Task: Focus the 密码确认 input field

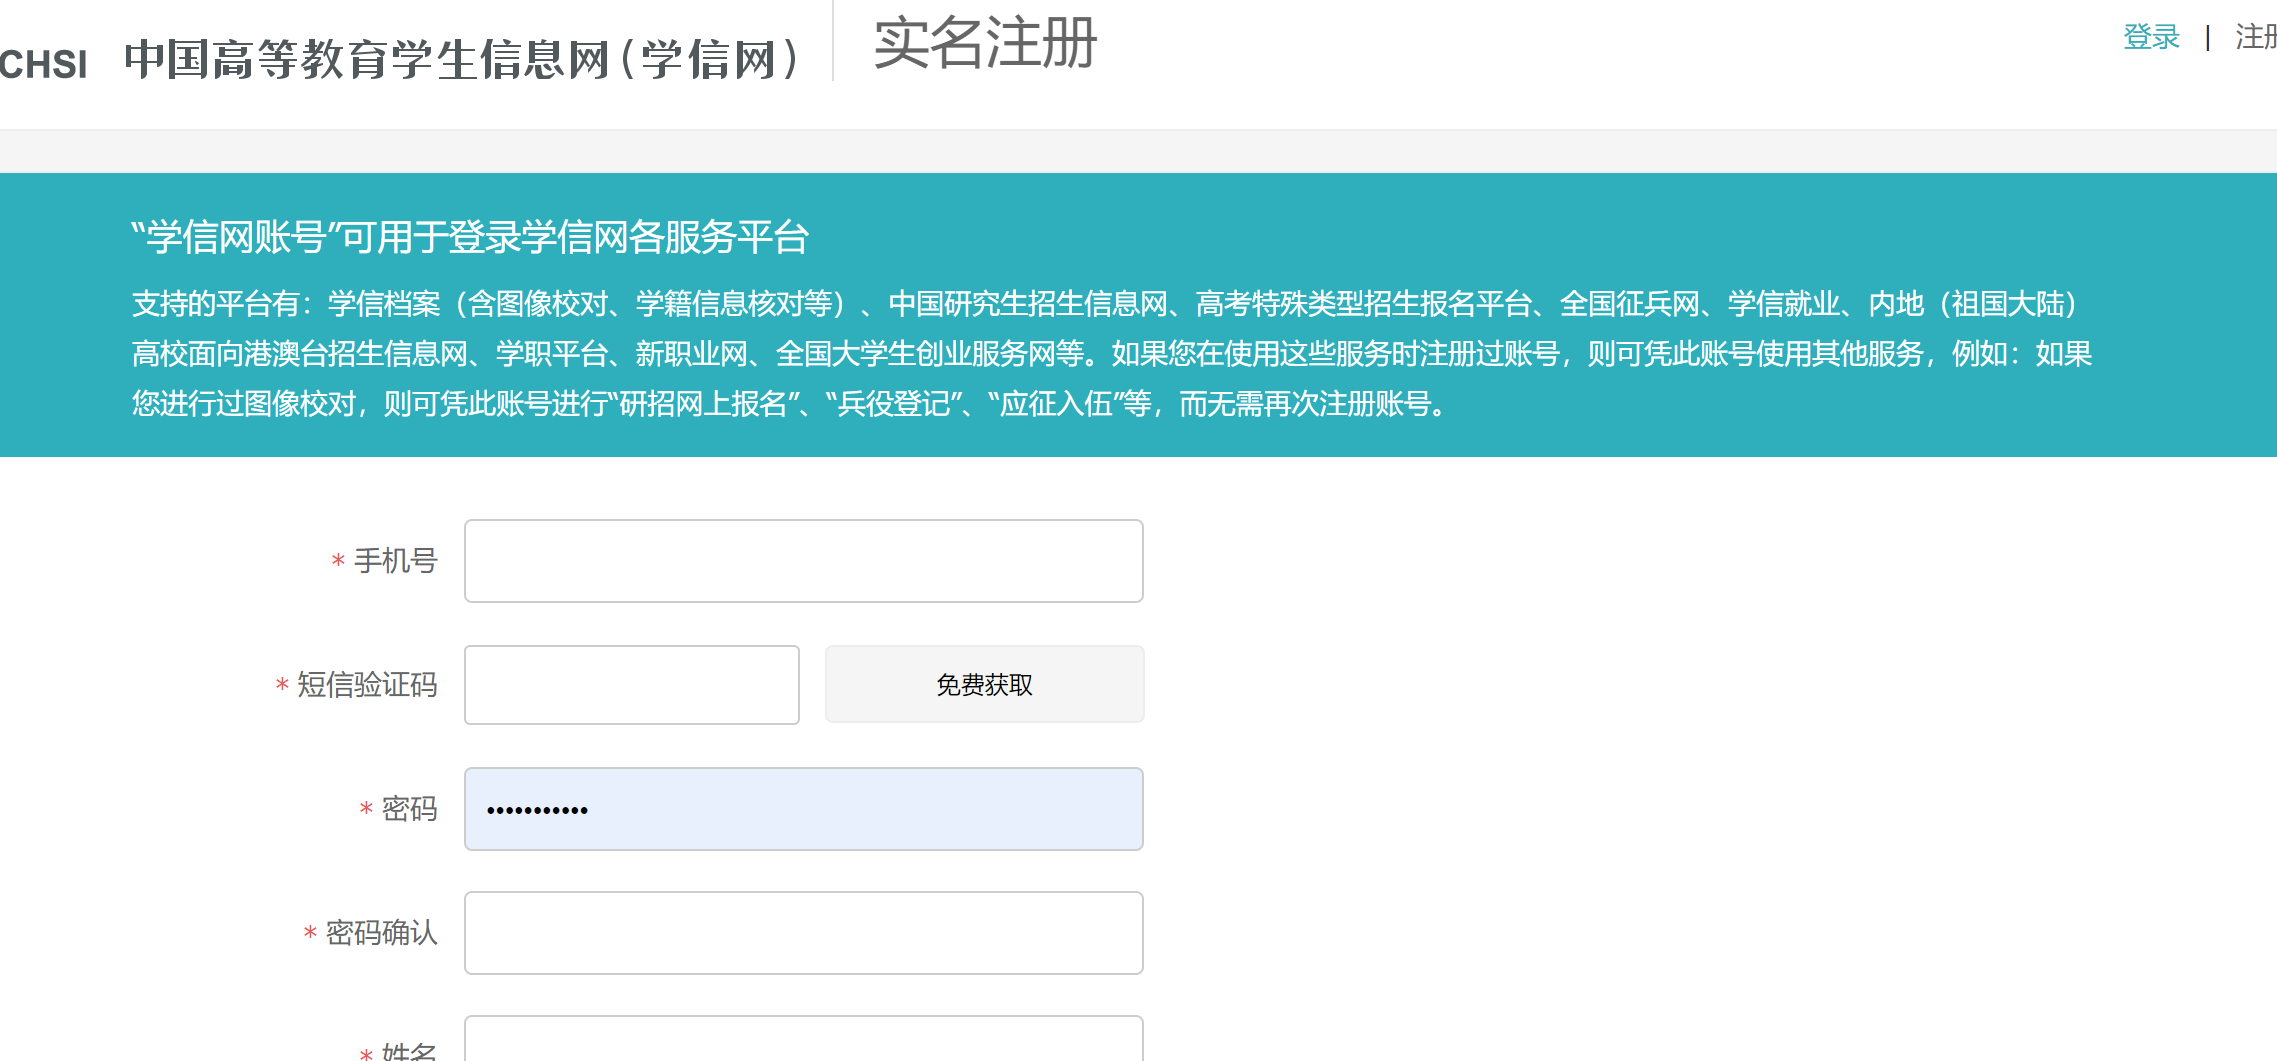Action: coord(804,933)
